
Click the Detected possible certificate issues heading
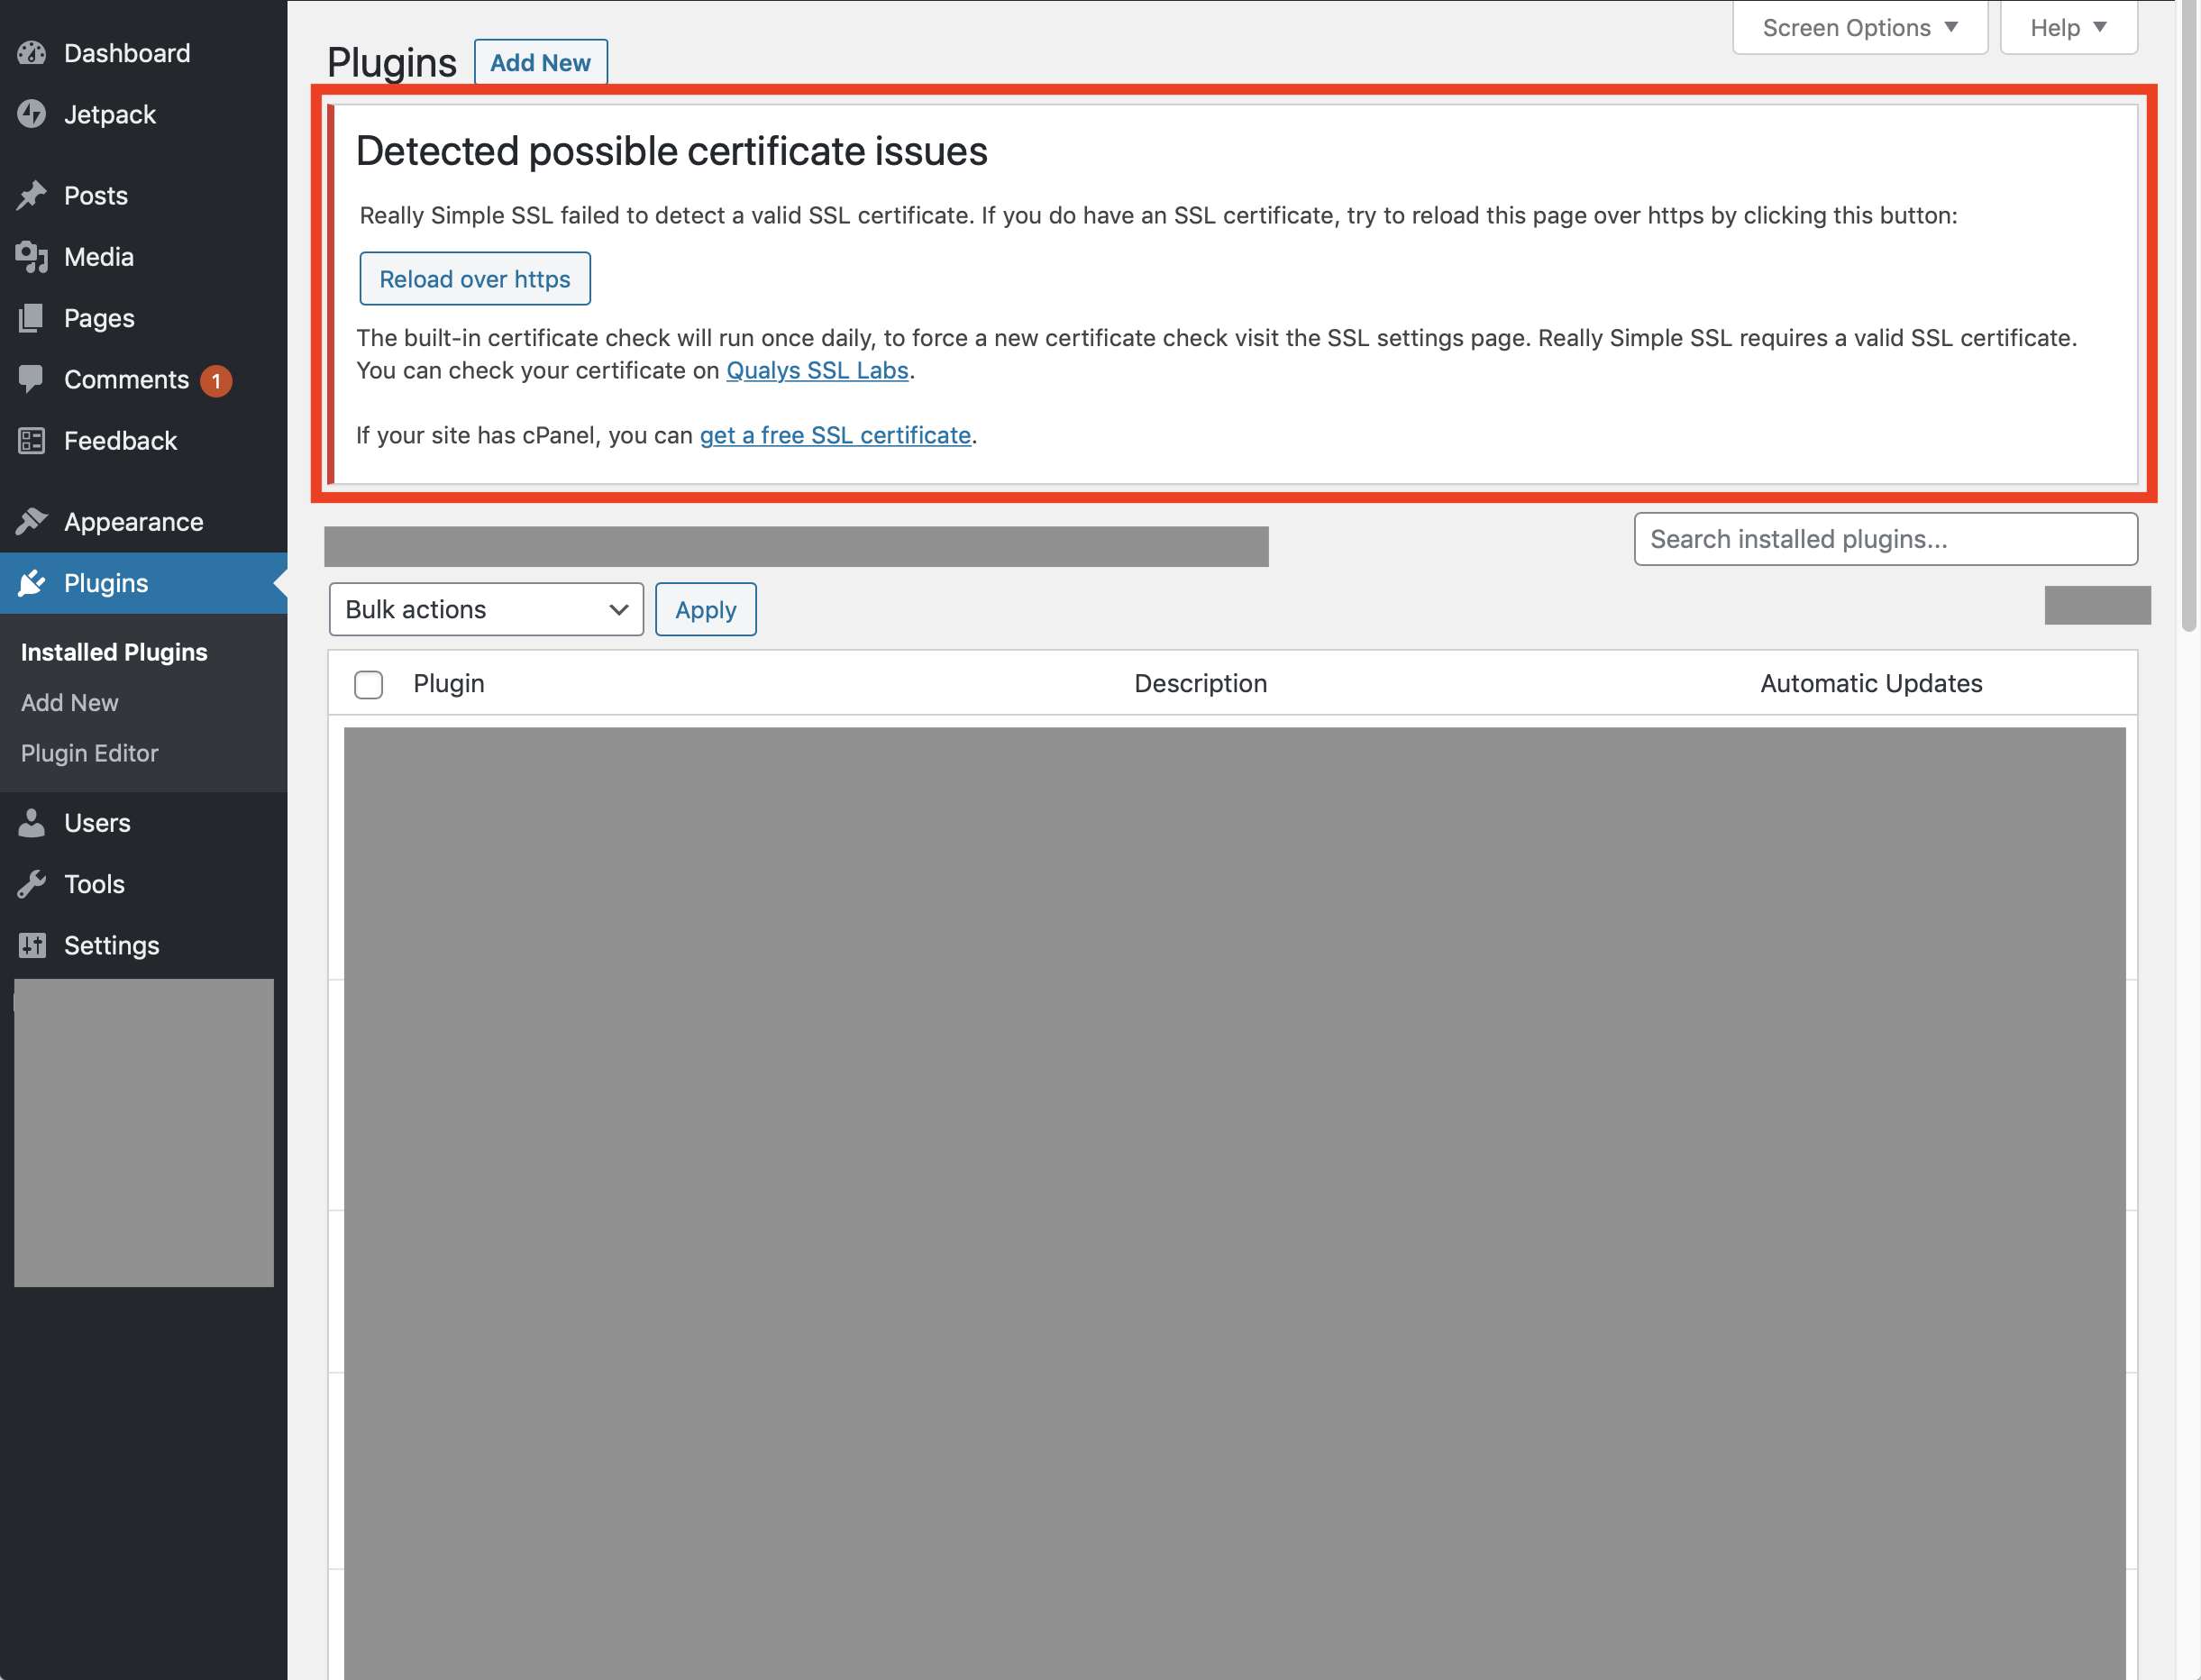(x=671, y=151)
